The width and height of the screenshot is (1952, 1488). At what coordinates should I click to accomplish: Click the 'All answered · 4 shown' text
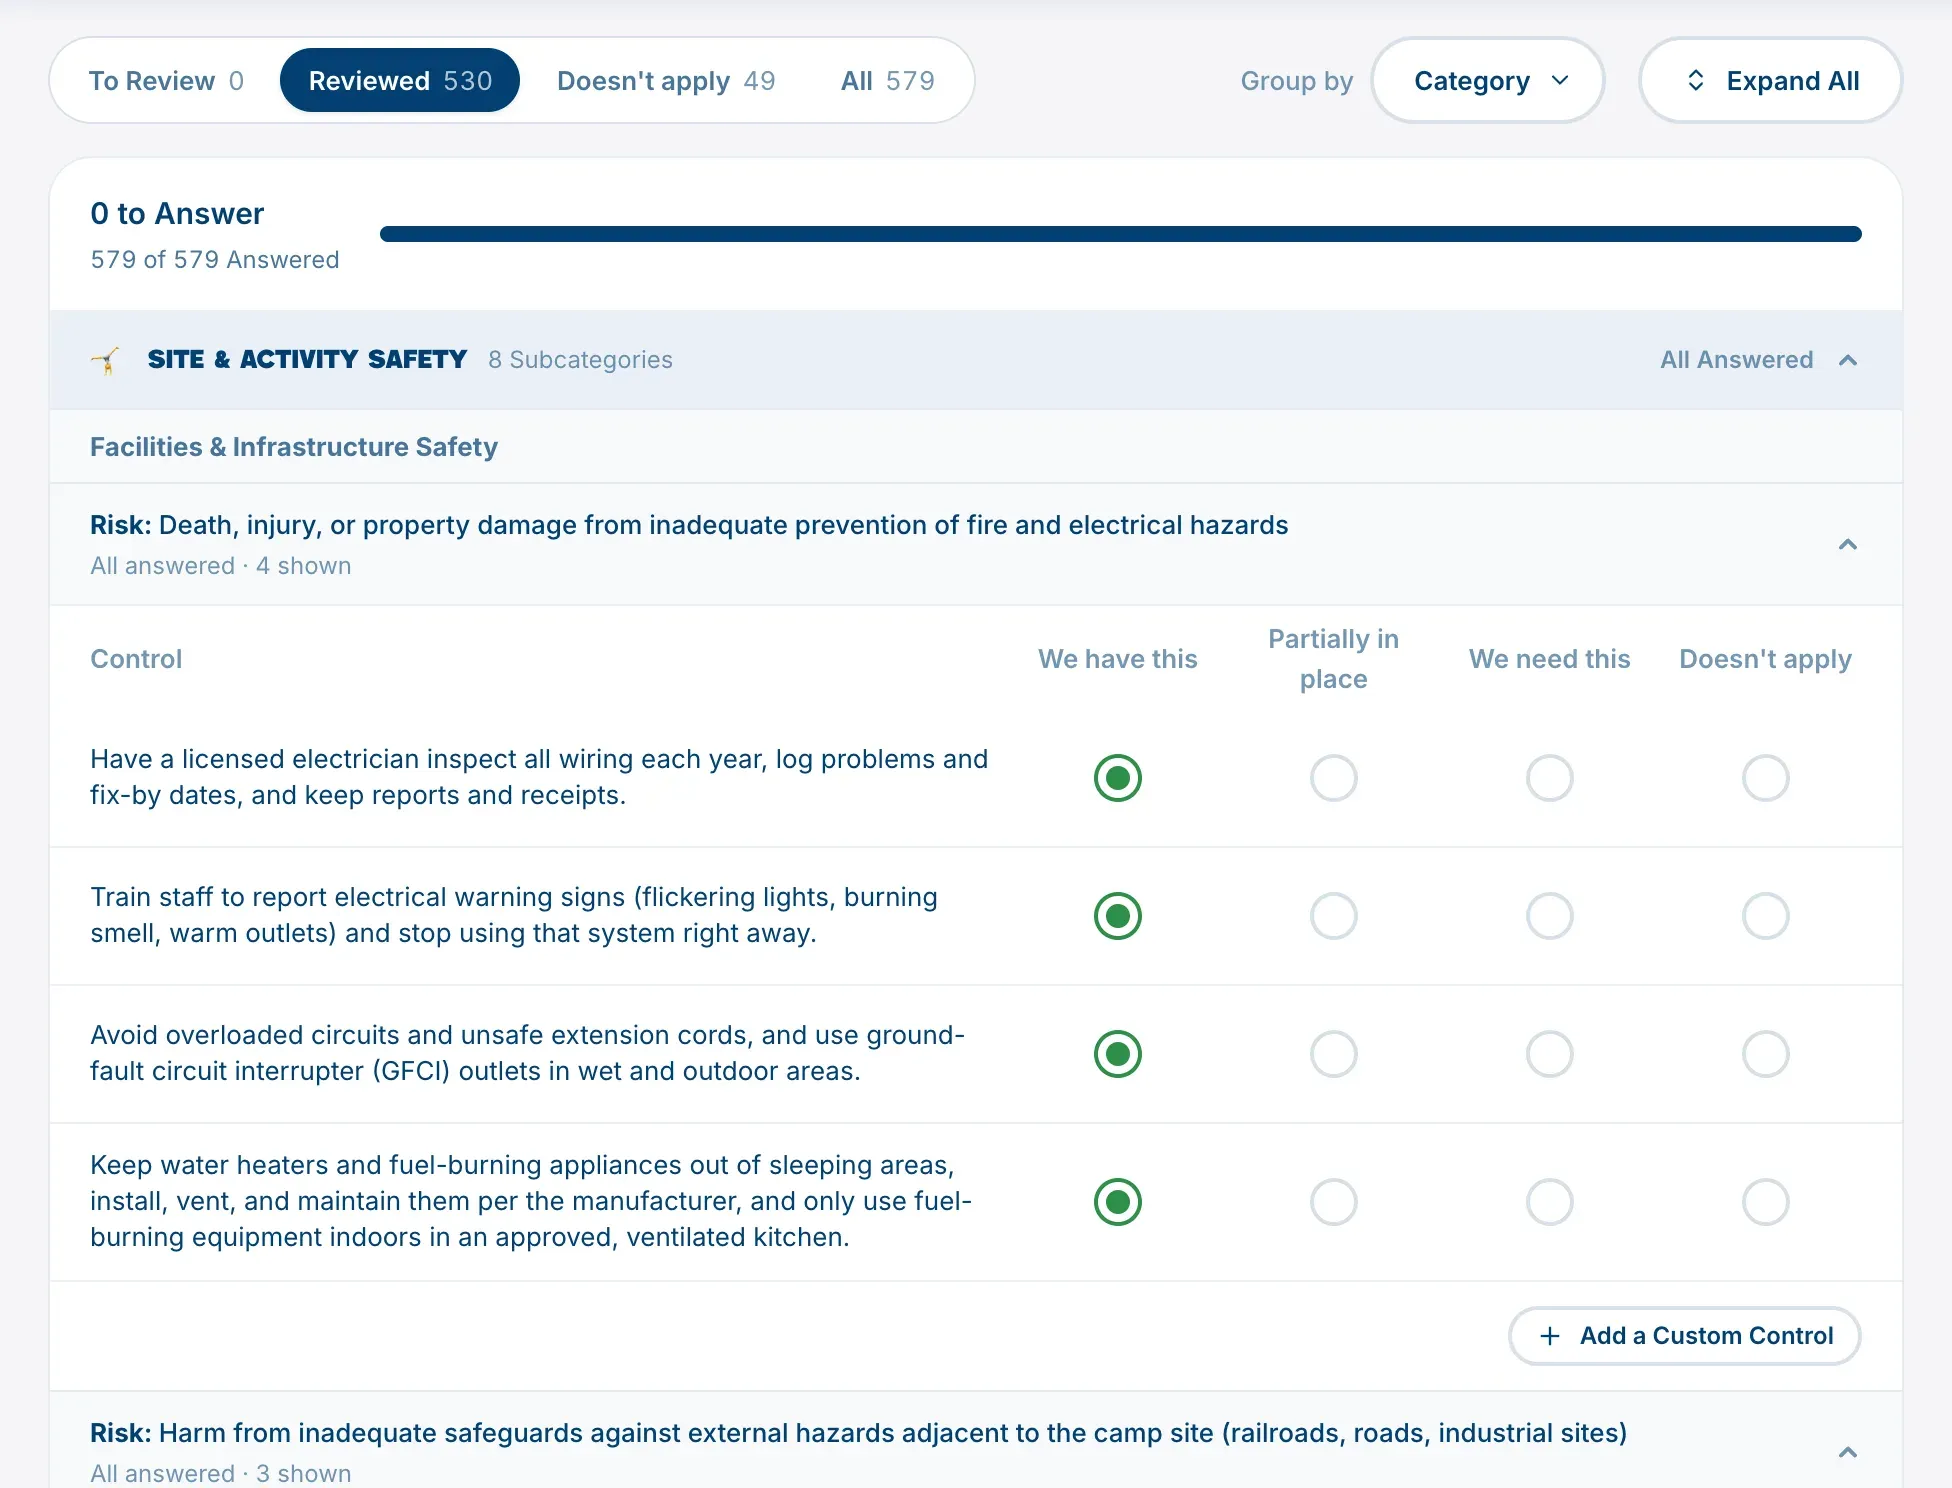[x=221, y=566]
